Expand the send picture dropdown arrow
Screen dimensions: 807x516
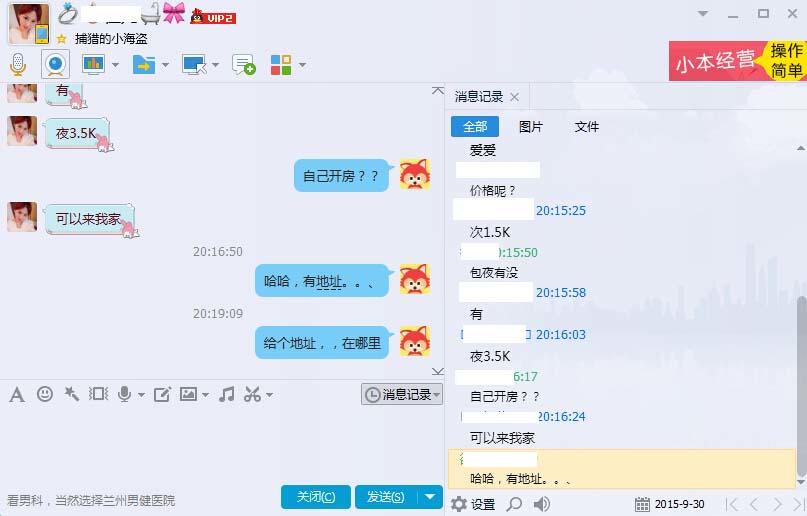pos(205,395)
